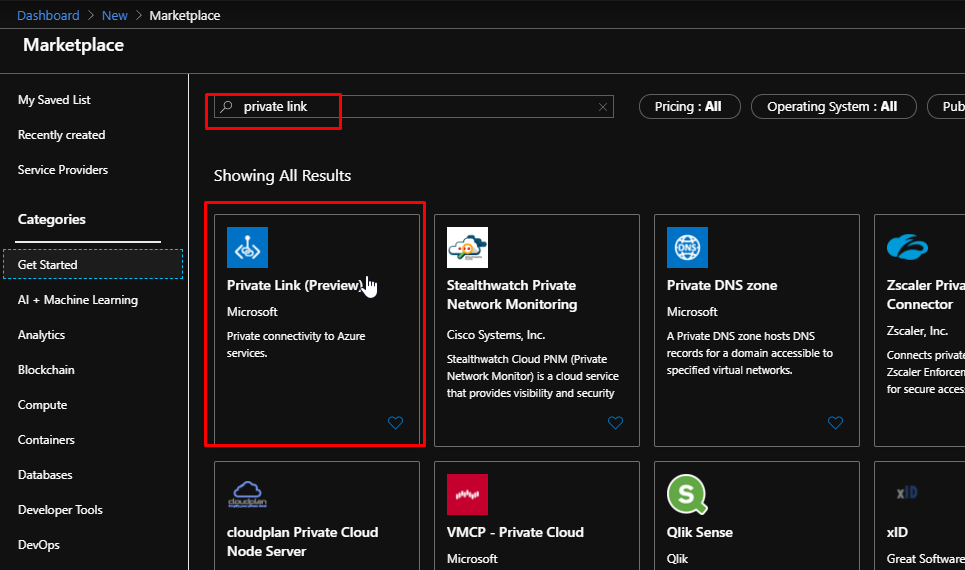965x570 pixels.
Task: Open the Qlik Sense title
Action: coord(700,532)
